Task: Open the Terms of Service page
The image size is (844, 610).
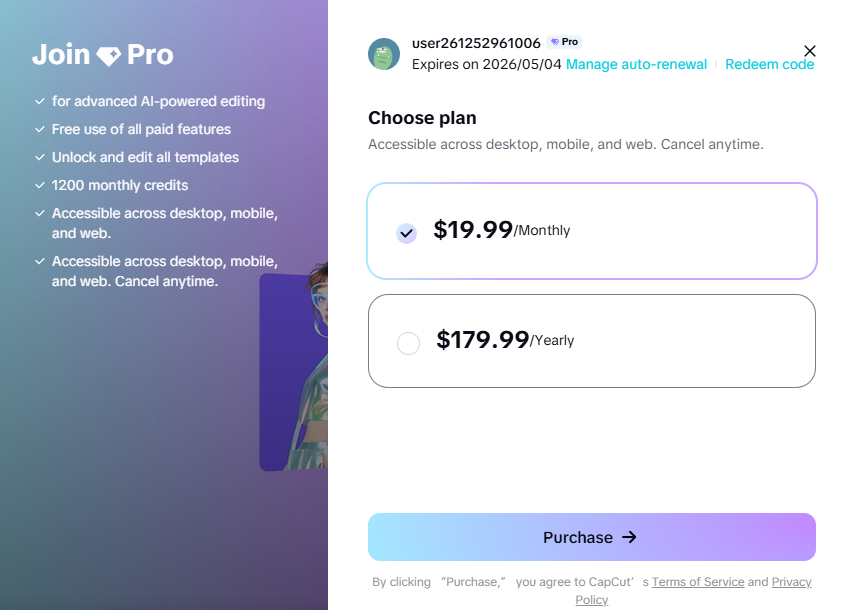Action: [x=698, y=581]
